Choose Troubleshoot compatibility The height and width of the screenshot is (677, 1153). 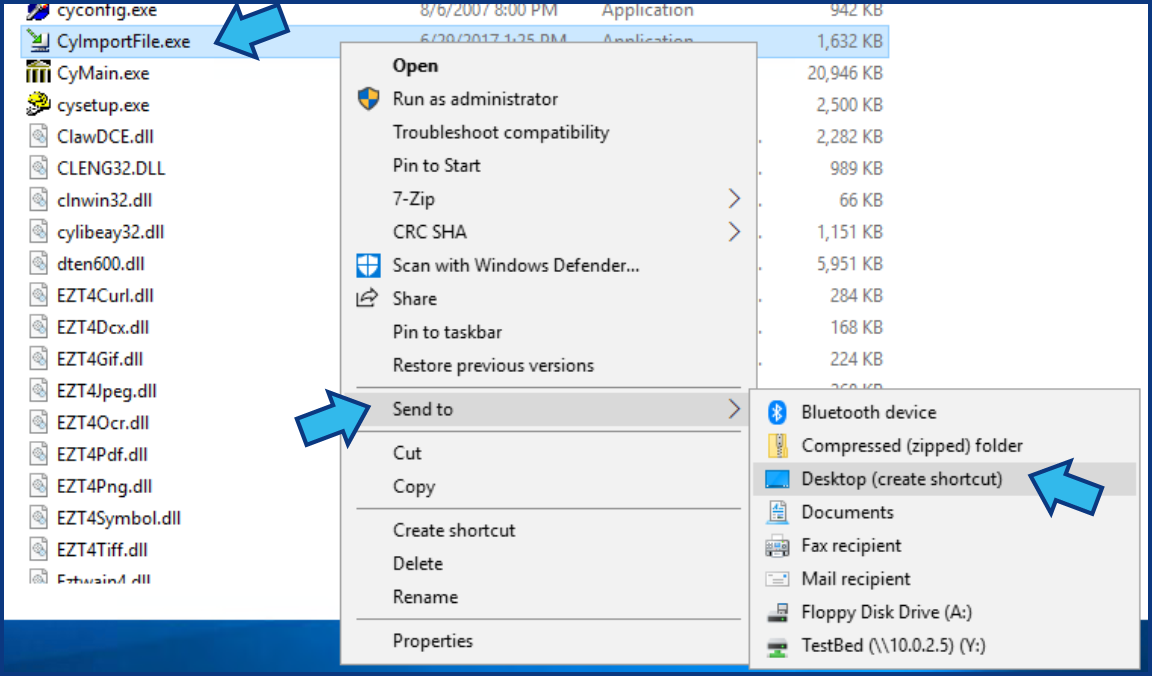[x=501, y=132]
